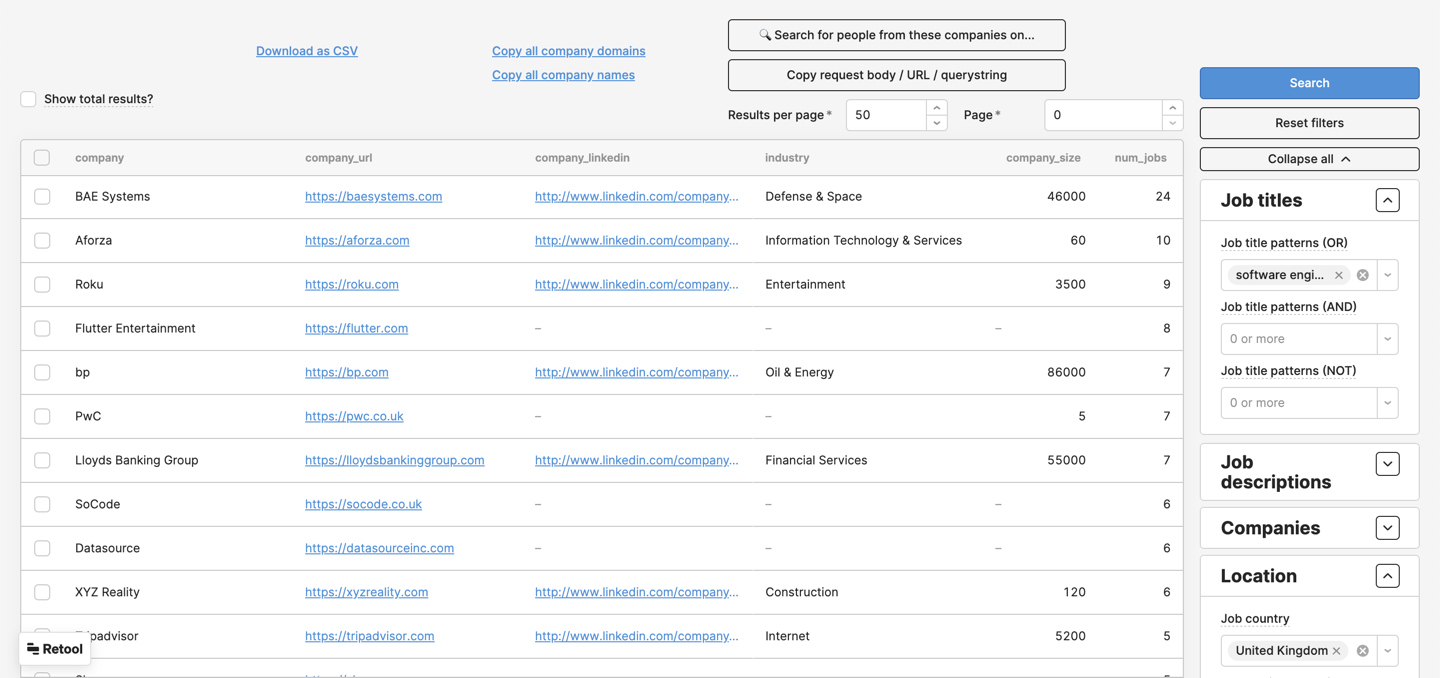Download results as CSV
This screenshot has width=1440, height=678.
tap(306, 51)
